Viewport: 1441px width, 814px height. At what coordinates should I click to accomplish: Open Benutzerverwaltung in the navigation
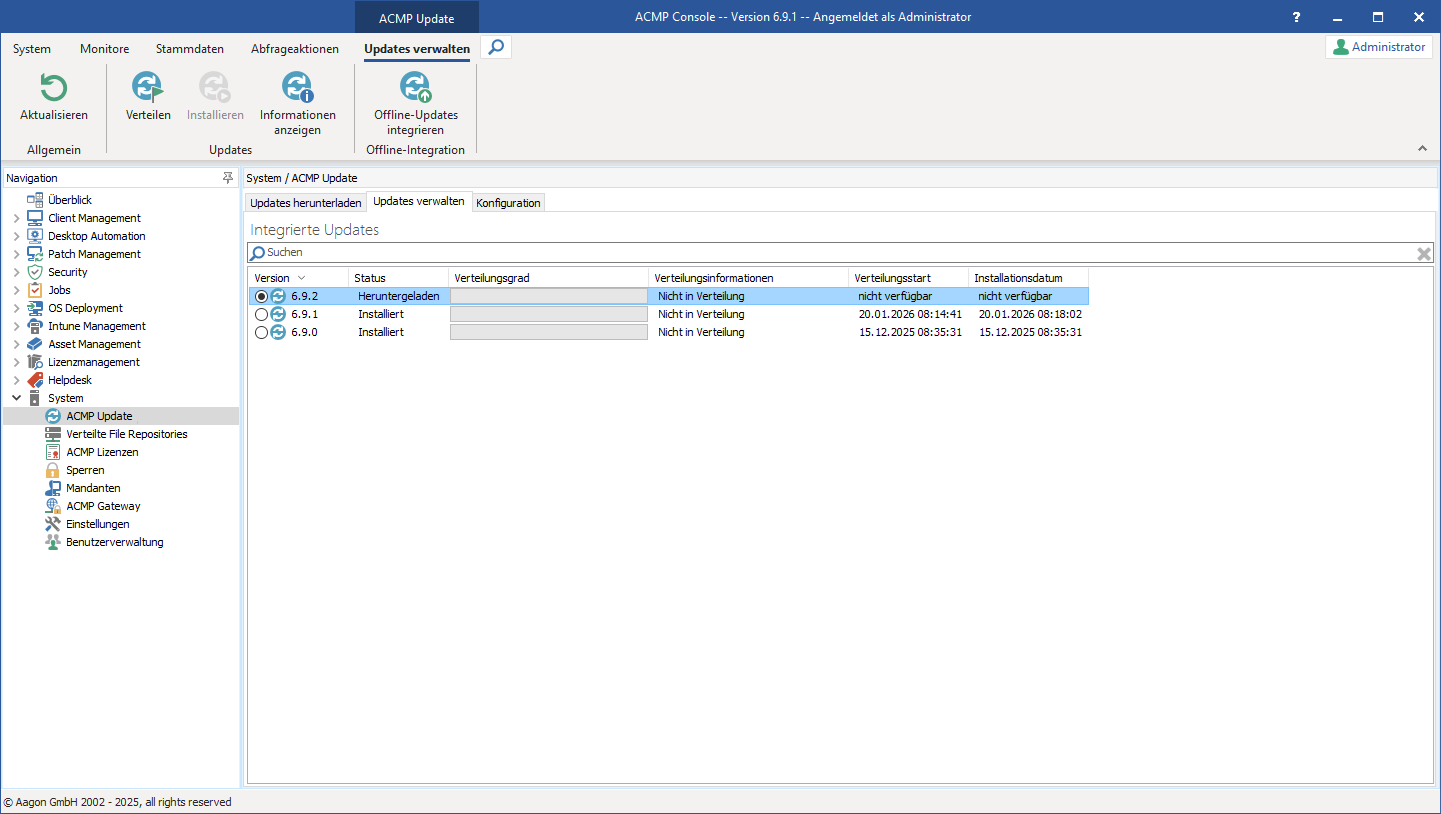click(x=114, y=541)
